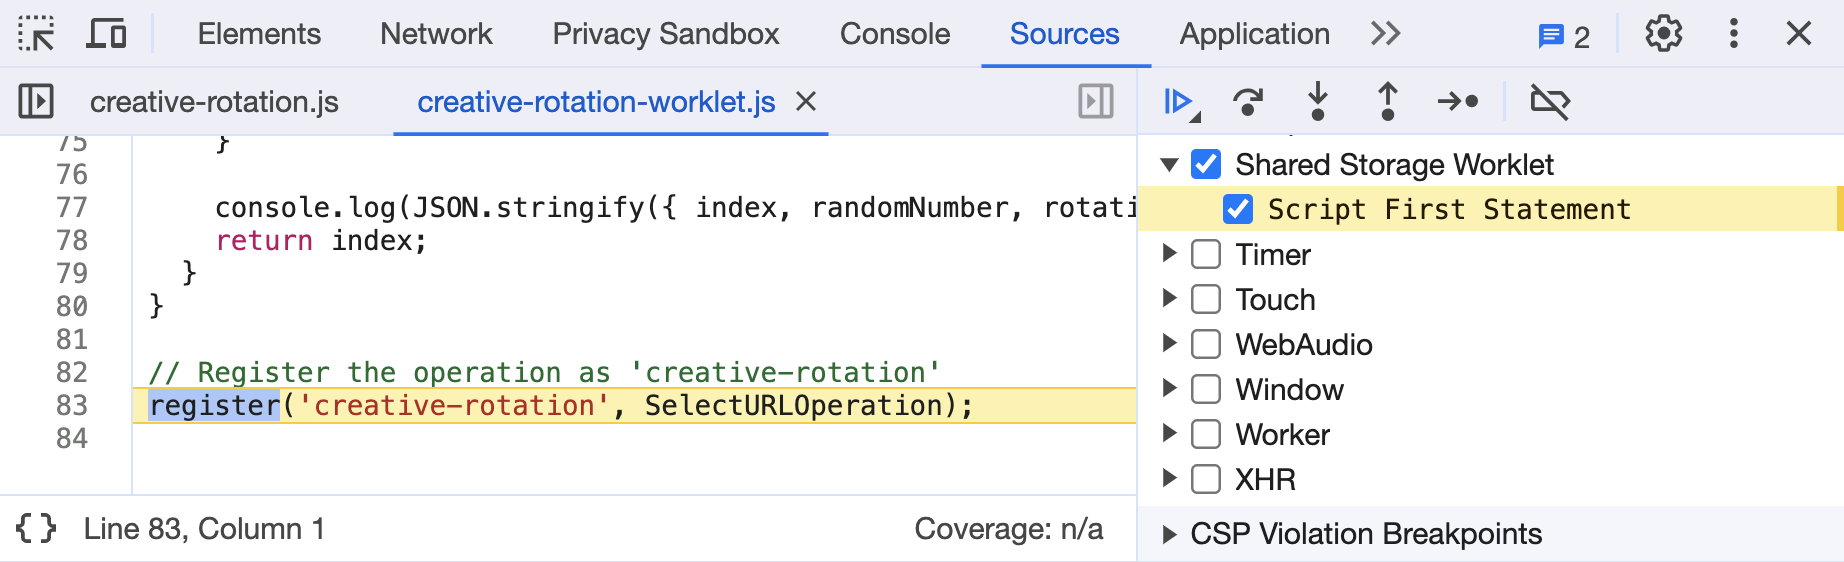1844x562 pixels.
Task: Toggle the device toolbar icon
Action: click(x=106, y=34)
